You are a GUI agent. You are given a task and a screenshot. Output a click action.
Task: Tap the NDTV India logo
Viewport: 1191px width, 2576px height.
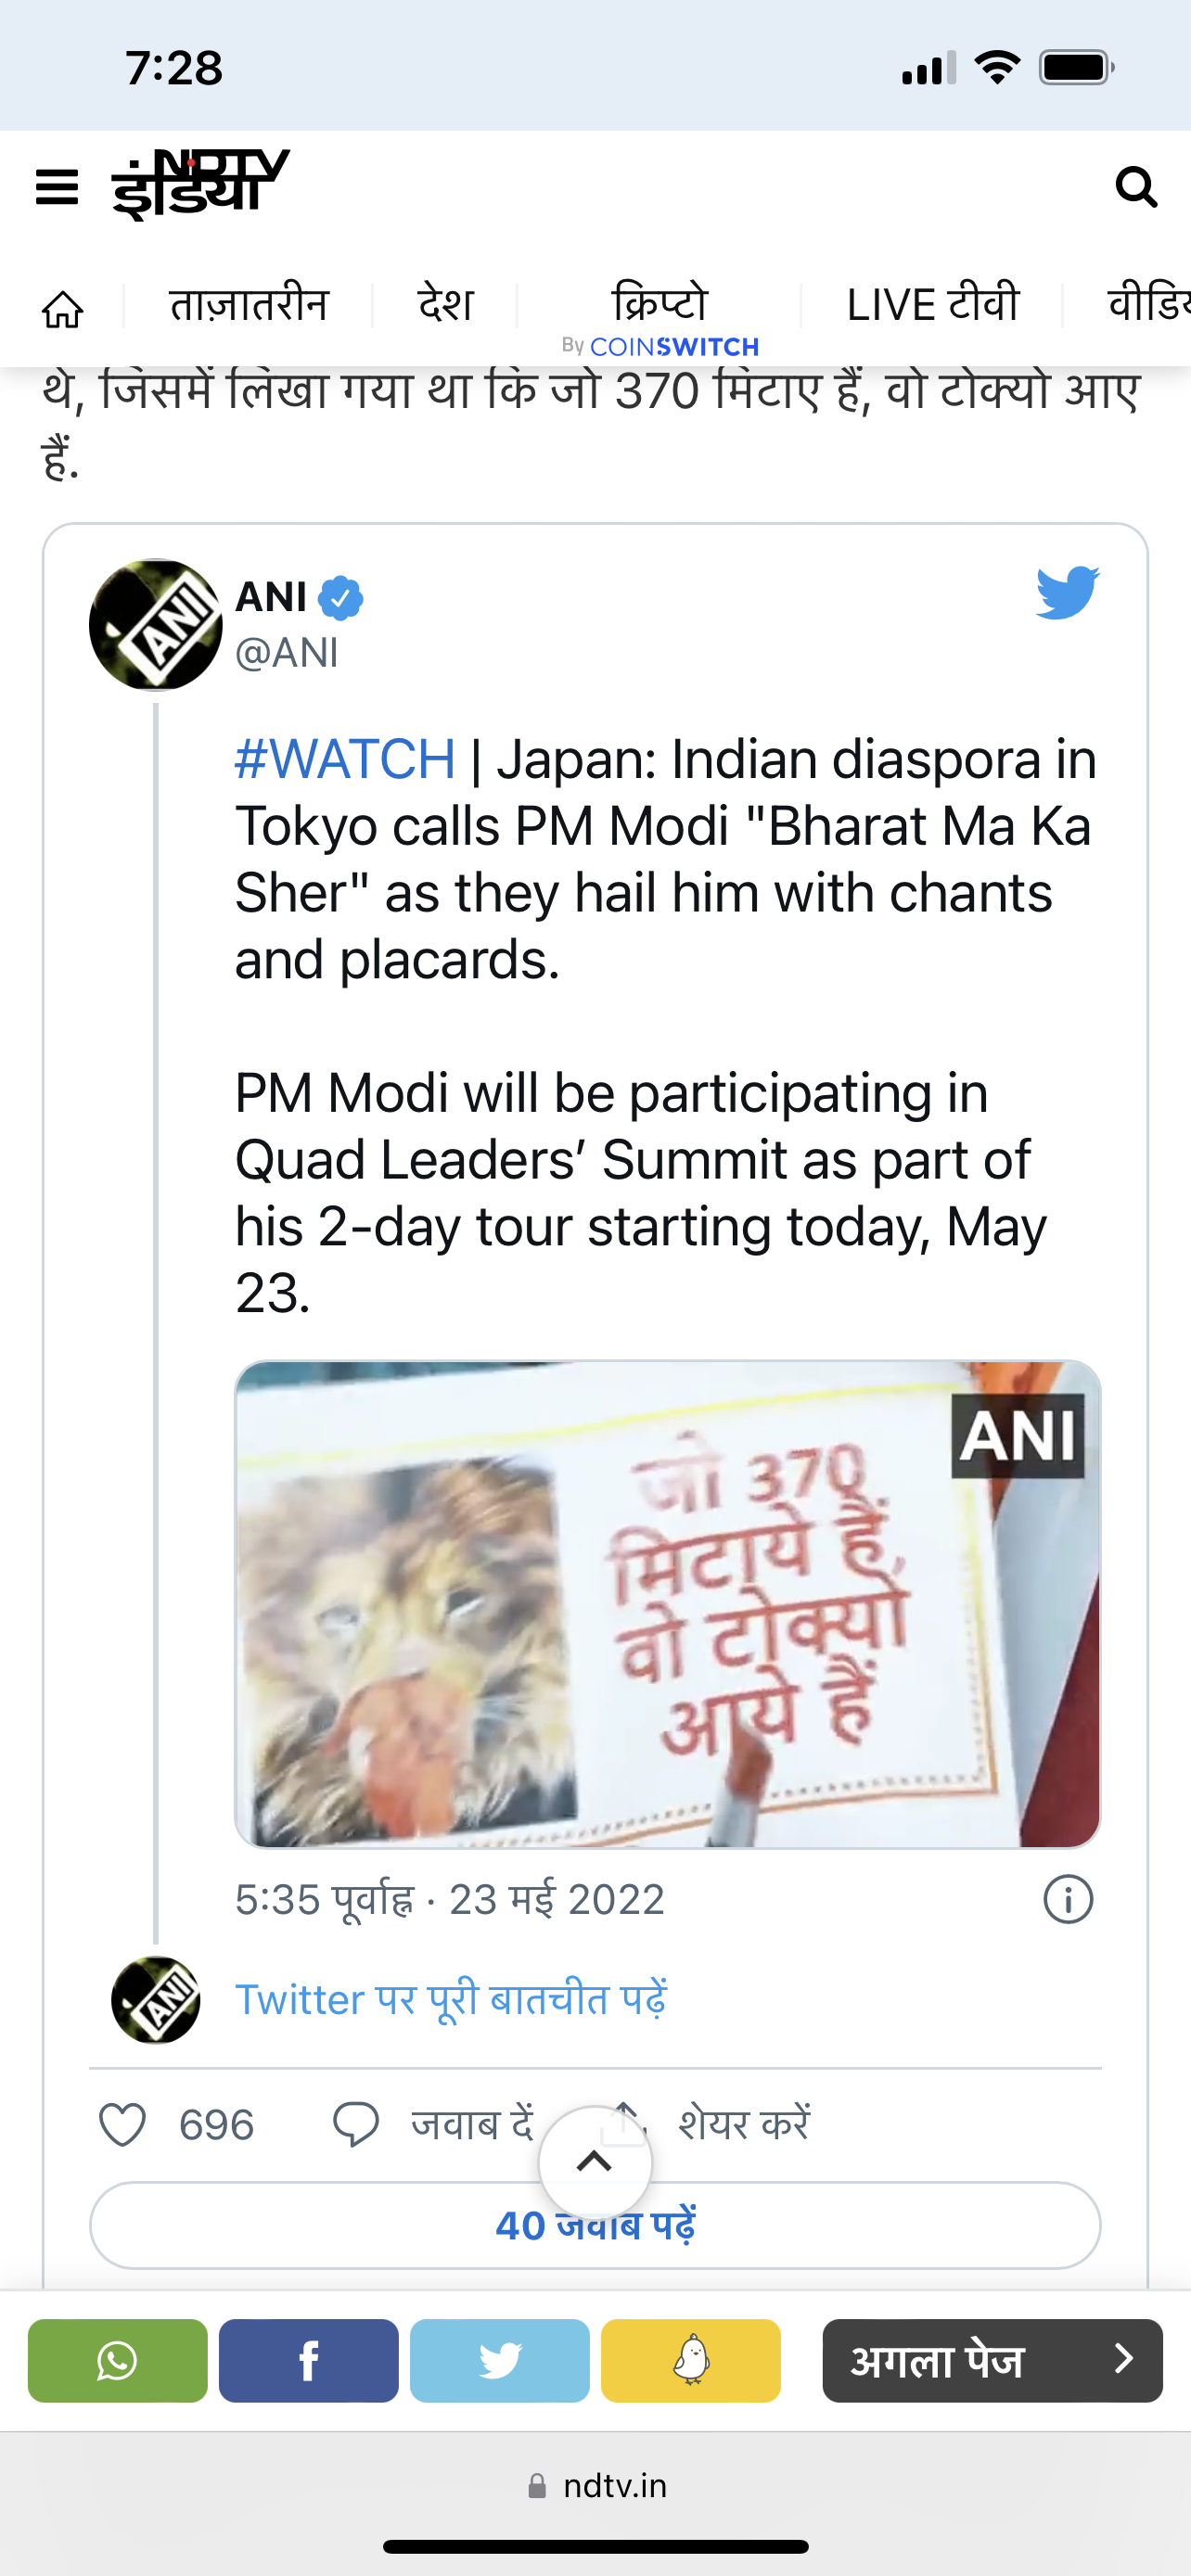point(201,184)
